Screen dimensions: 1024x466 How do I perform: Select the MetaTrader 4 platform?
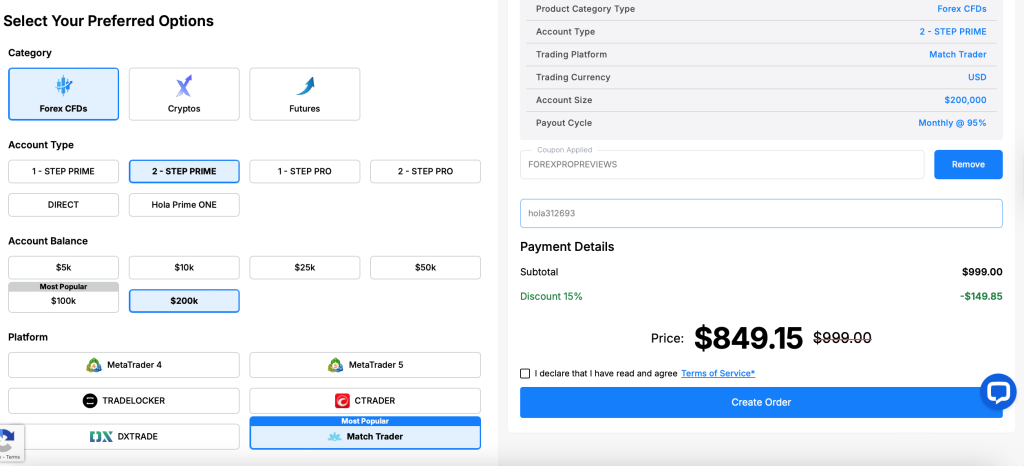(x=124, y=365)
